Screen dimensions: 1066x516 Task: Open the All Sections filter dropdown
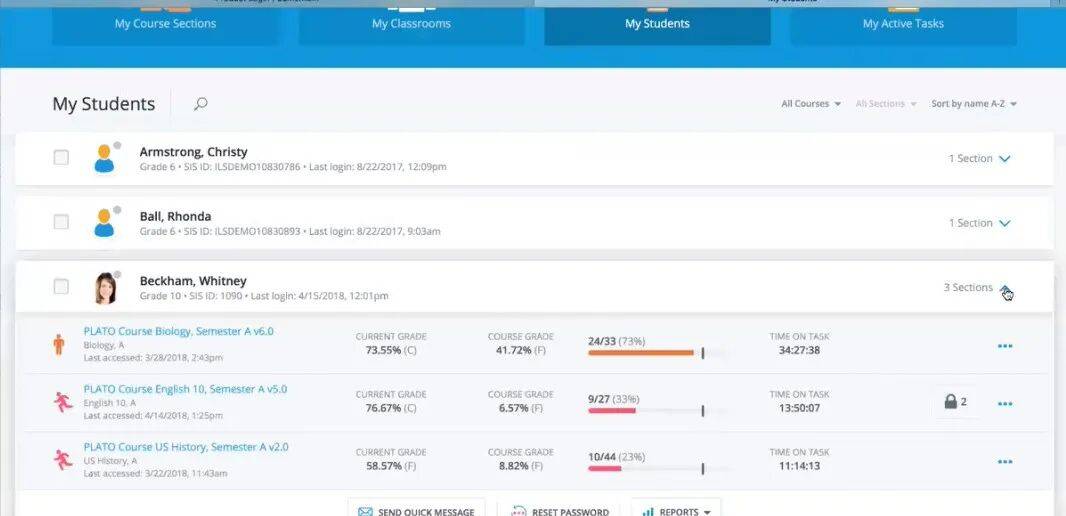point(886,104)
